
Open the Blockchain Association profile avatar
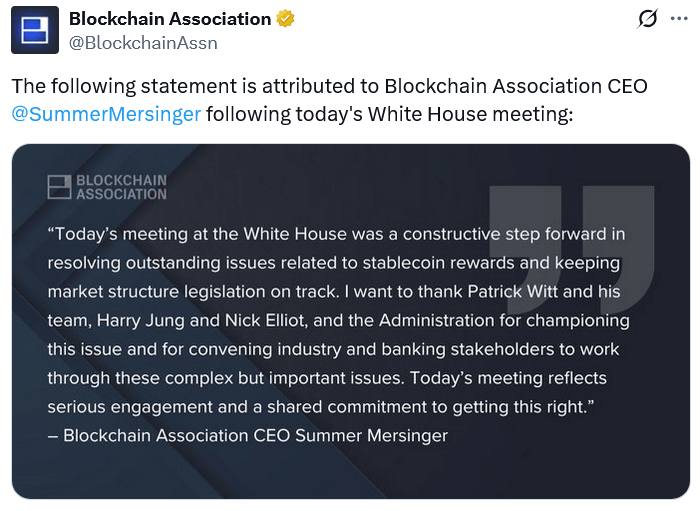pyautogui.click(x=34, y=30)
